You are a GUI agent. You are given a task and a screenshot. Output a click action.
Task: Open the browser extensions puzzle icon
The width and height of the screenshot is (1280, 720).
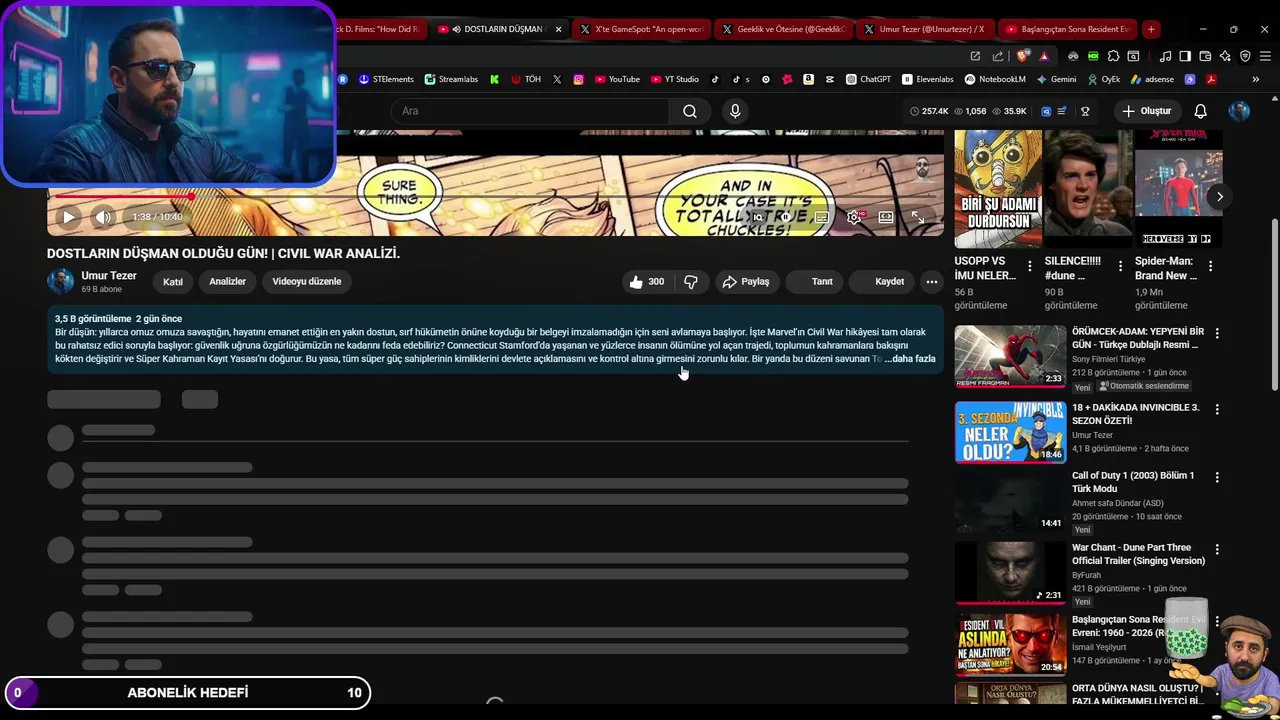[1113, 56]
